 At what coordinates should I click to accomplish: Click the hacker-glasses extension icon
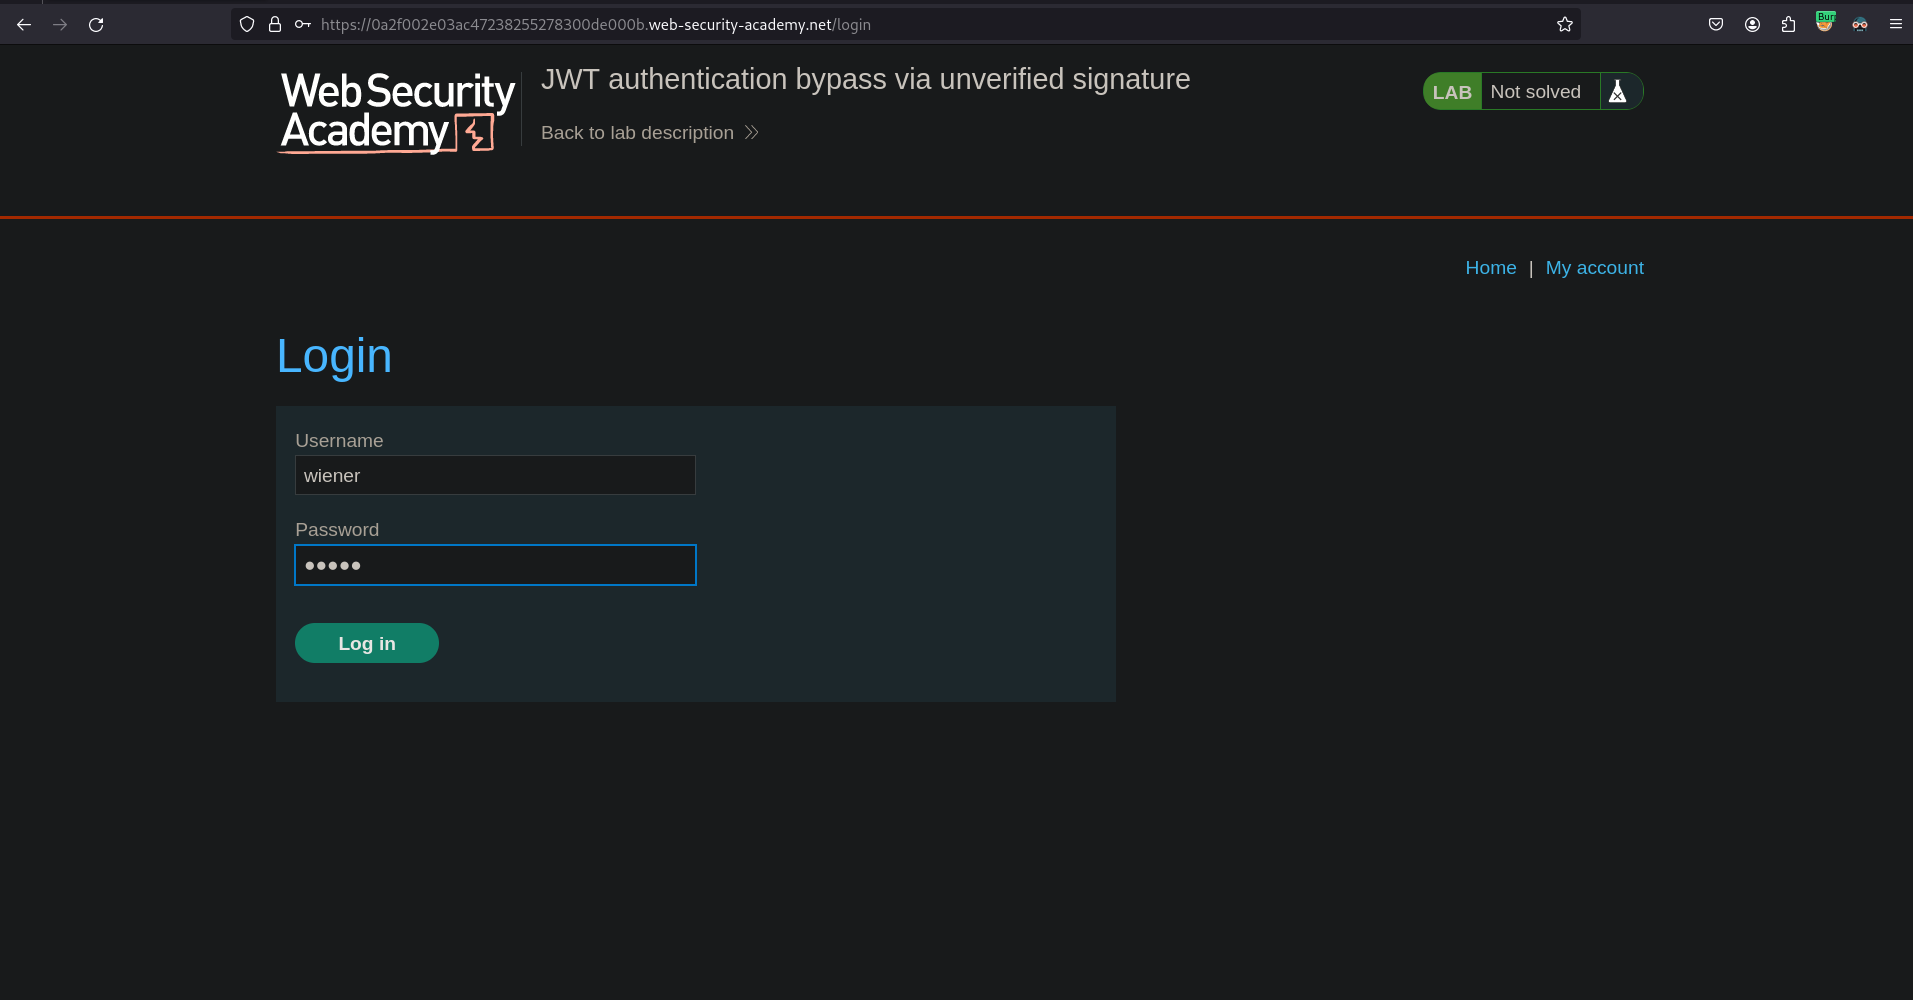(1859, 24)
